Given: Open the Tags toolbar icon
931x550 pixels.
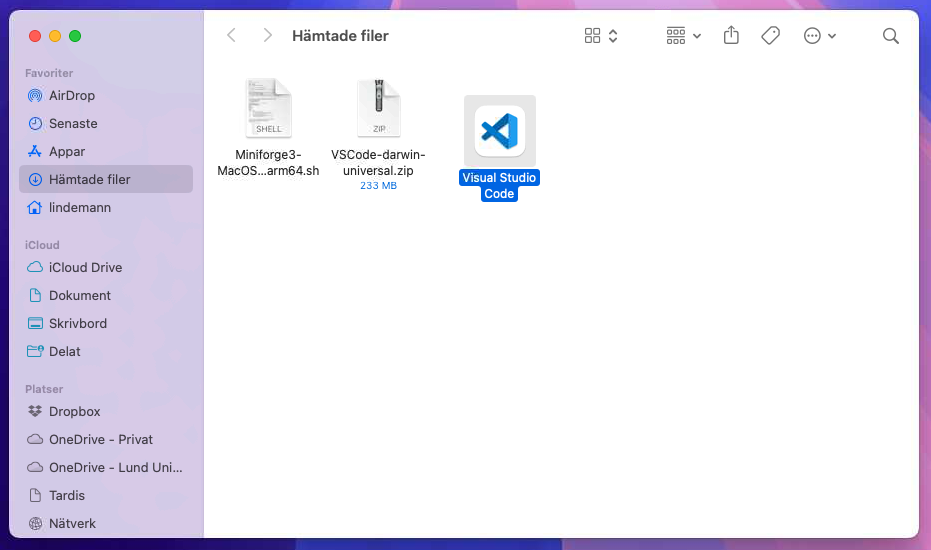Looking at the screenshot, I should 770,36.
